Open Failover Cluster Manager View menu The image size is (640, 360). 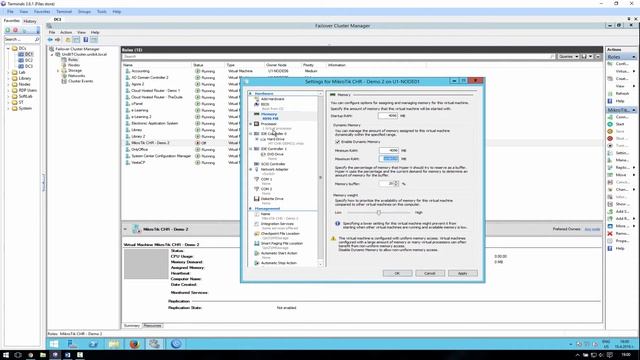coord(81,32)
